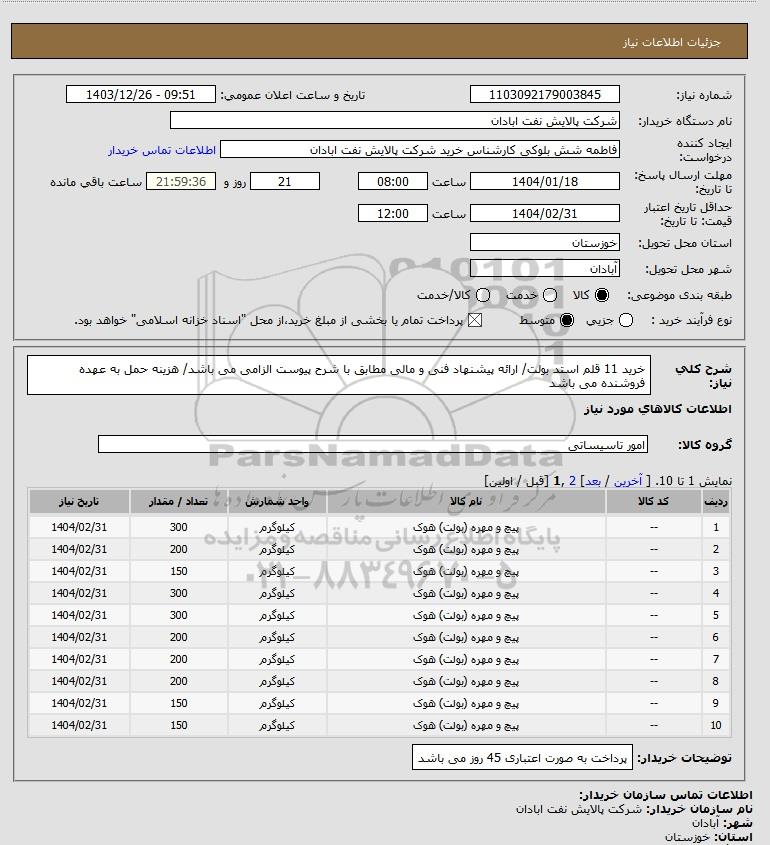Image resolution: width=770 pixels, height=845 pixels.
Task: Open page 2 of the items list
Action: click(572, 481)
